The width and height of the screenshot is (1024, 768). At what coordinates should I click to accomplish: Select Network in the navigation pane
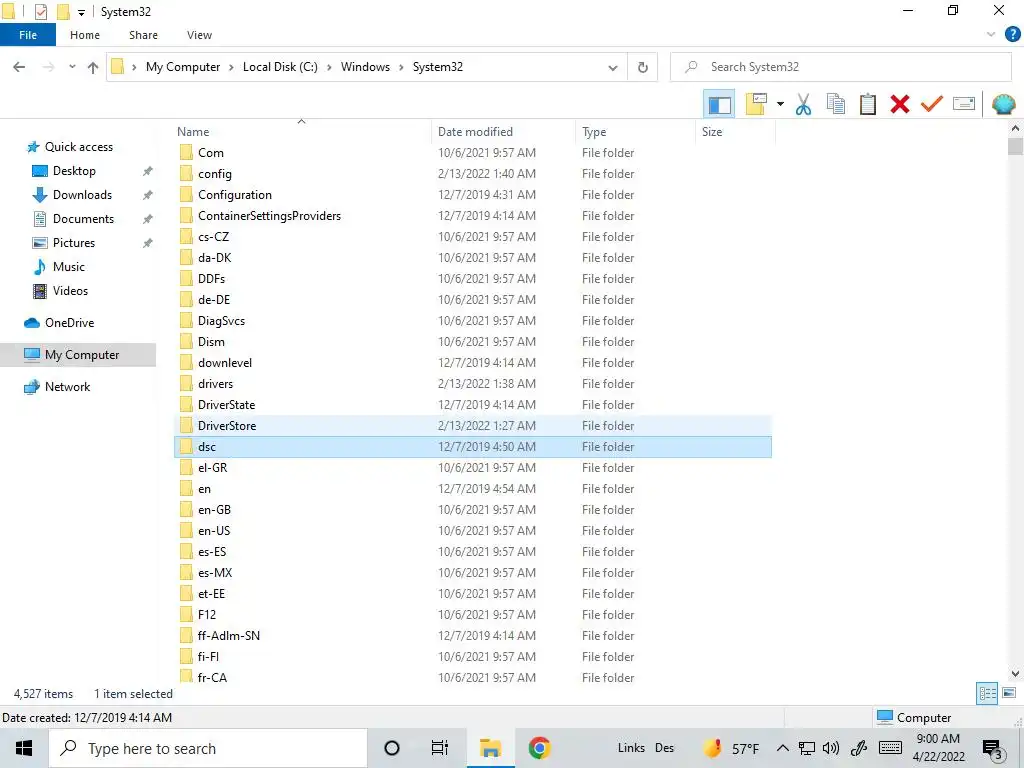[x=67, y=387]
